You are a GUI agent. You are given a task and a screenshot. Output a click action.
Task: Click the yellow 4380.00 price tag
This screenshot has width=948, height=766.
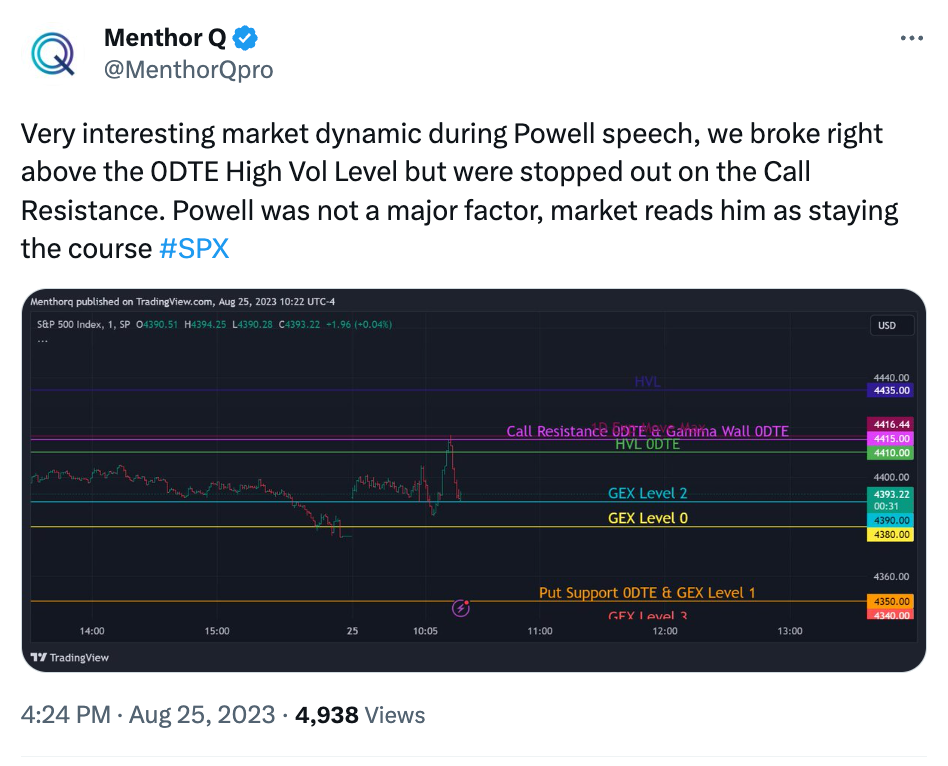tap(891, 534)
